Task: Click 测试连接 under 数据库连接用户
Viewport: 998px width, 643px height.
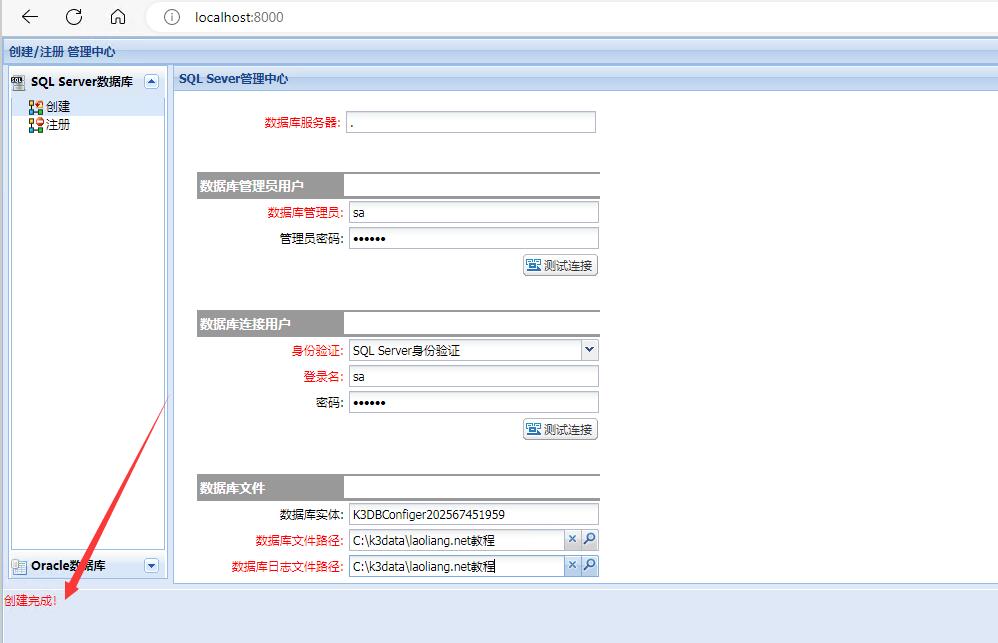Action: [x=560, y=430]
